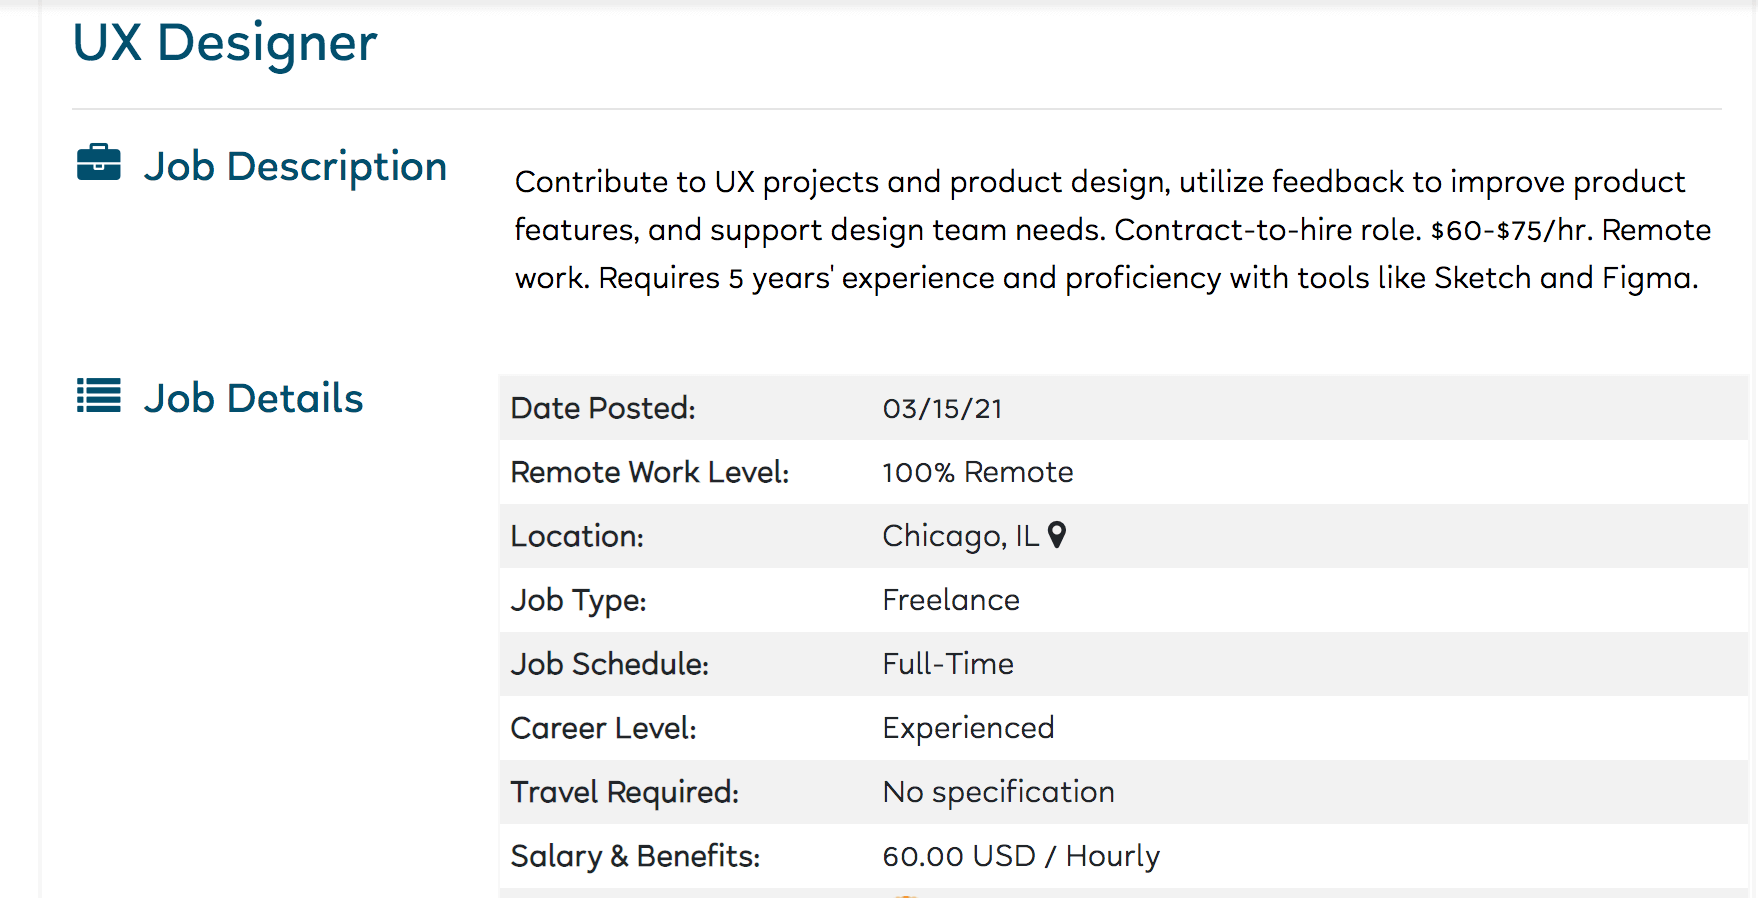Image resolution: width=1758 pixels, height=898 pixels.
Task: Click the 03/15/21 date posted value
Action: coord(942,408)
